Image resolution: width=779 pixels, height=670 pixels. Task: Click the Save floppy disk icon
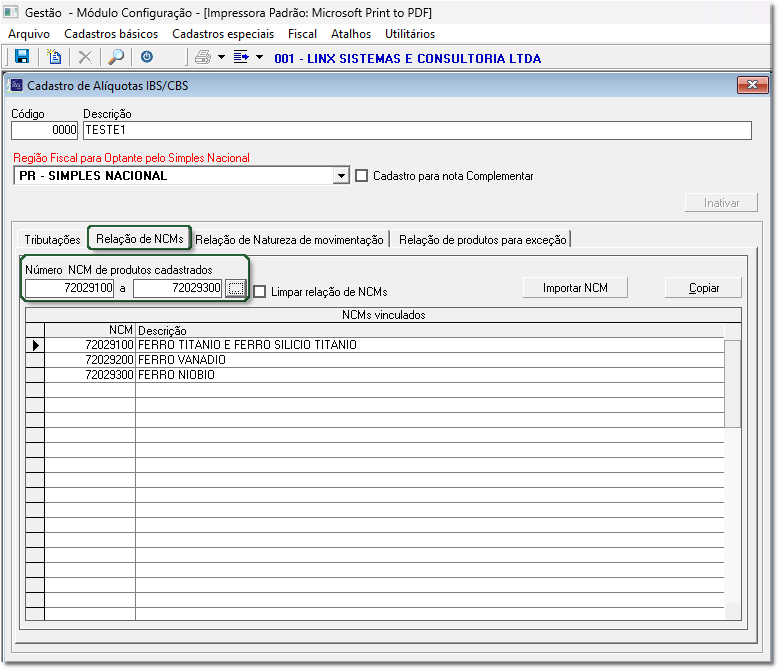(22, 57)
